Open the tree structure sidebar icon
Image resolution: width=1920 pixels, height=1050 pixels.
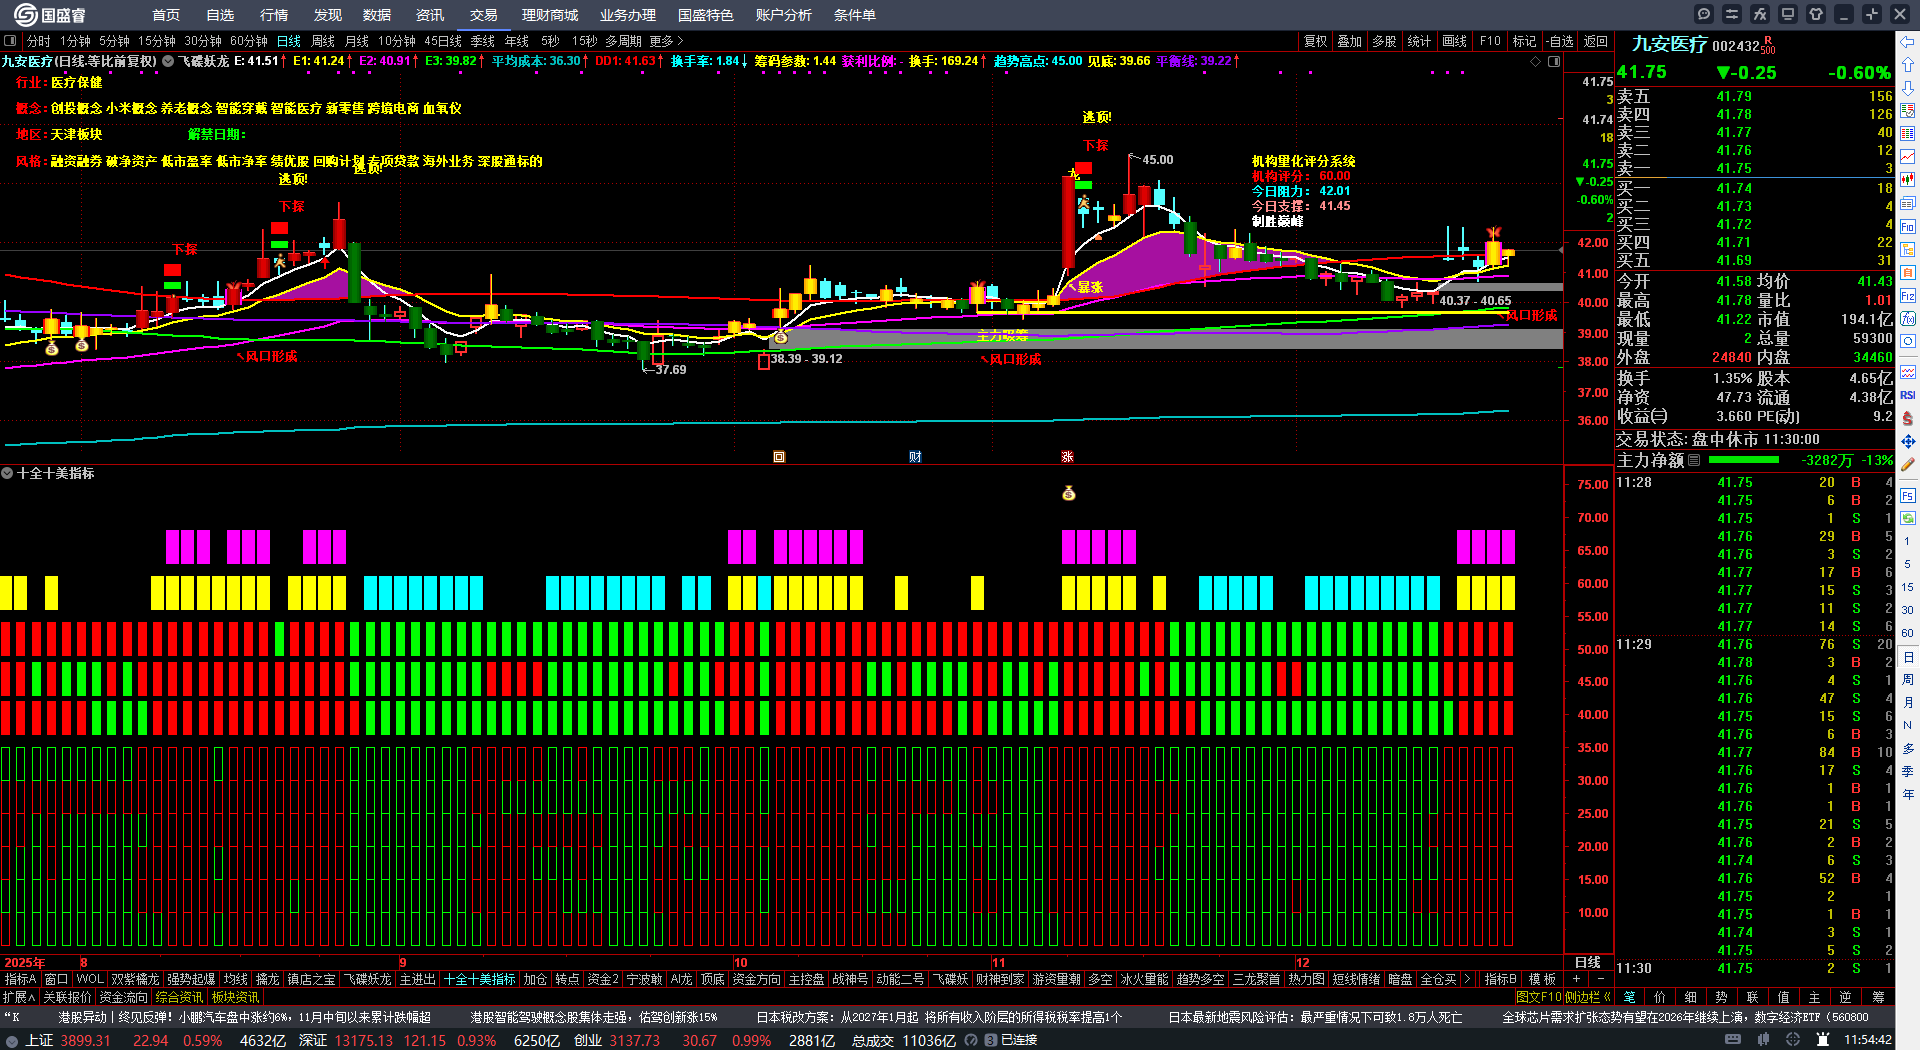pyautogui.click(x=1908, y=250)
